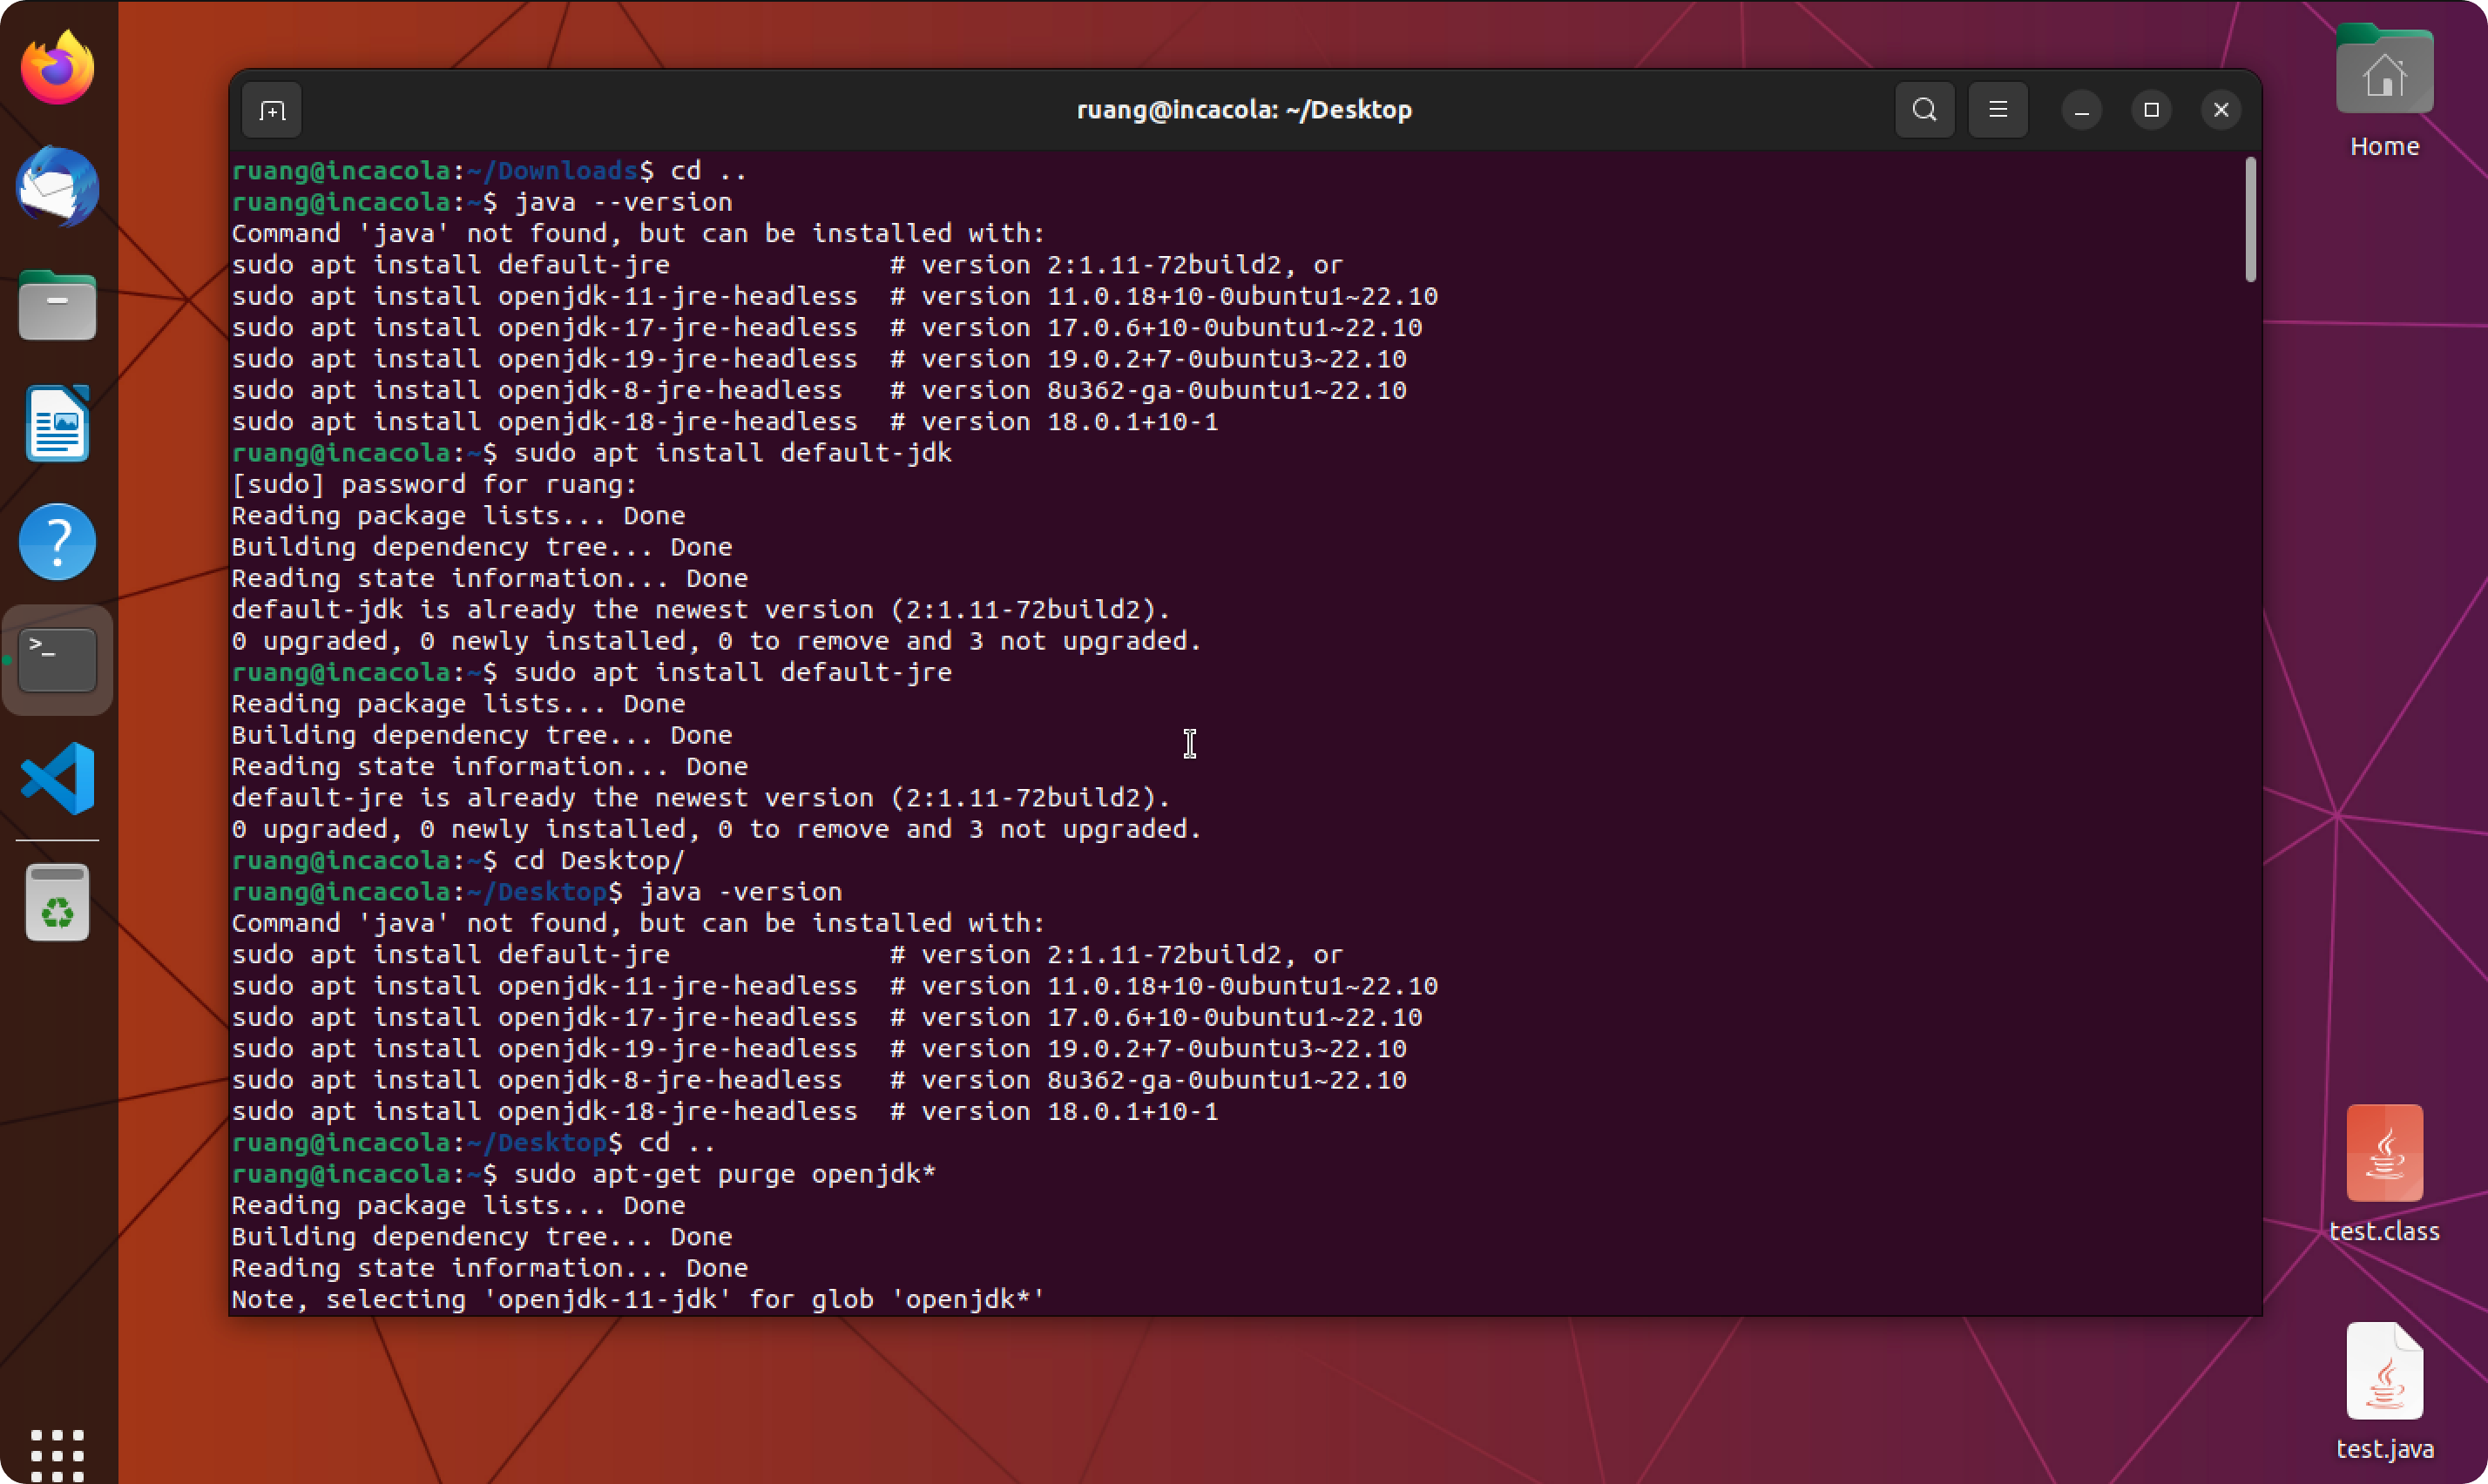The height and width of the screenshot is (1484, 2488).
Task: Launch Thunderbird mail from the dock
Action: (x=57, y=186)
